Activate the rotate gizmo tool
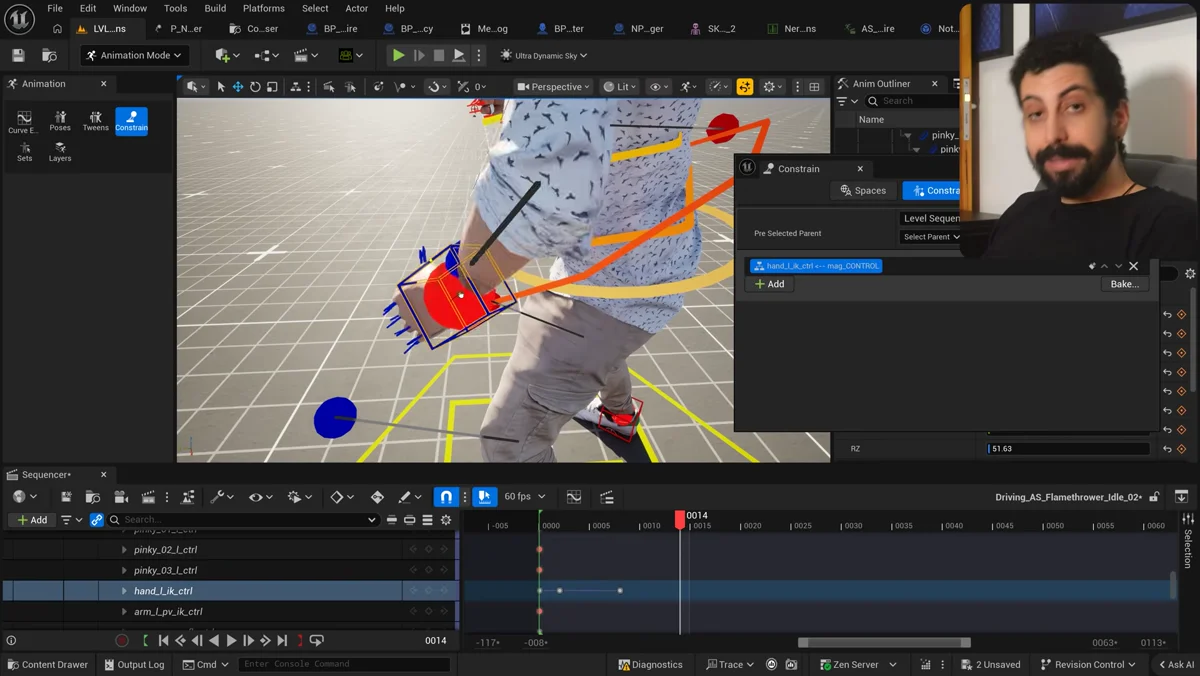Image resolution: width=1200 pixels, height=676 pixels. [x=255, y=87]
